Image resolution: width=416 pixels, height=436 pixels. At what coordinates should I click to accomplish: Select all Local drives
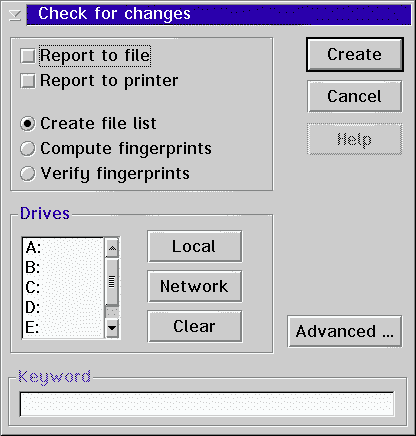tap(195, 246)
